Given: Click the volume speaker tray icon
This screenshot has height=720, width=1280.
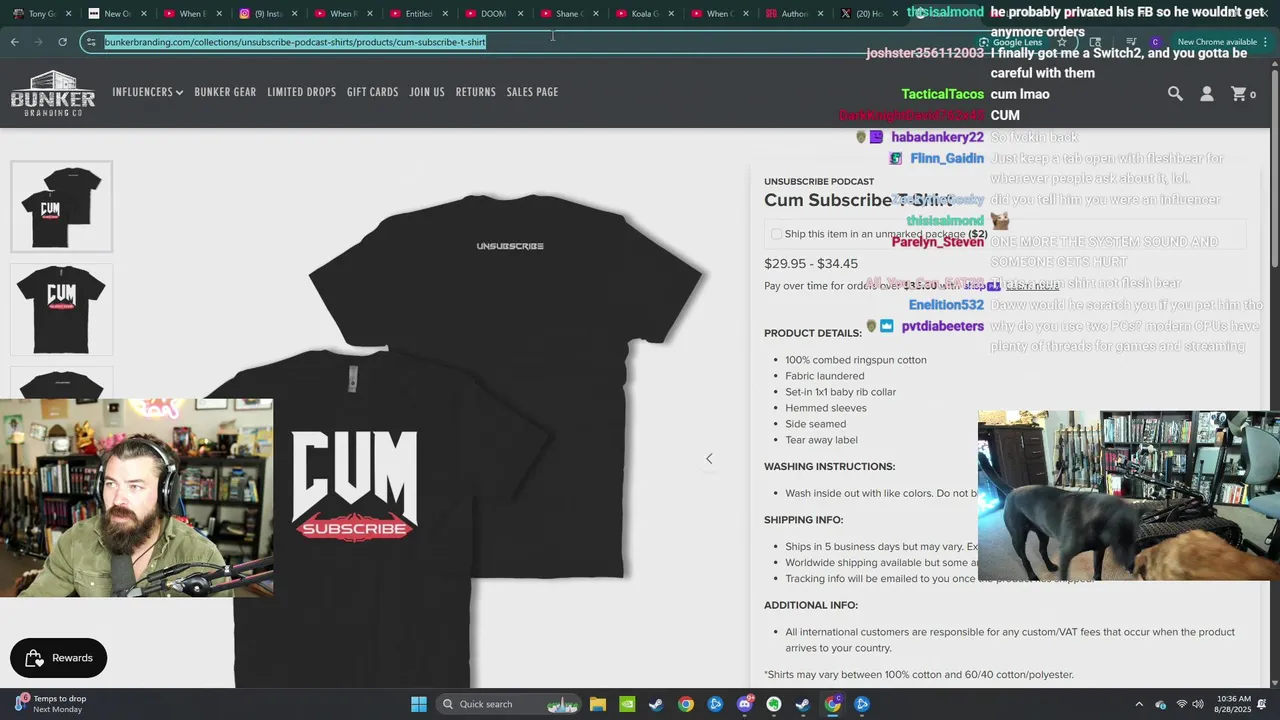Looking at the screenshot, I should tap(1200, 704).
